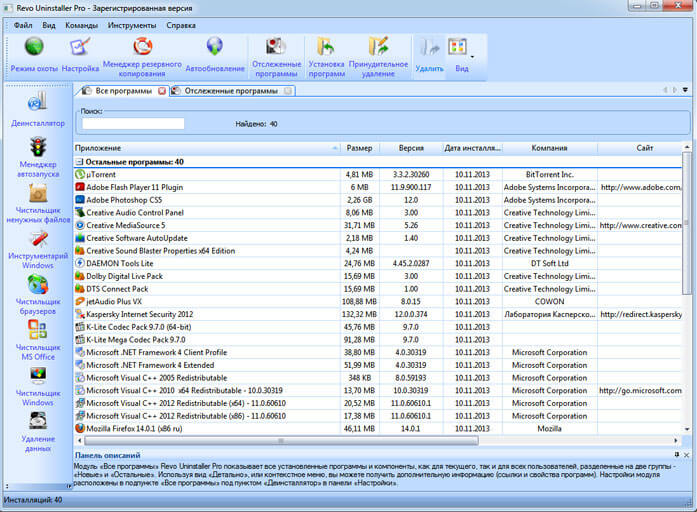This screenshot has height=512, width=697.
Task: Close the Панель описаний panel
Action: pyautogui.click(x=686, y=455)
